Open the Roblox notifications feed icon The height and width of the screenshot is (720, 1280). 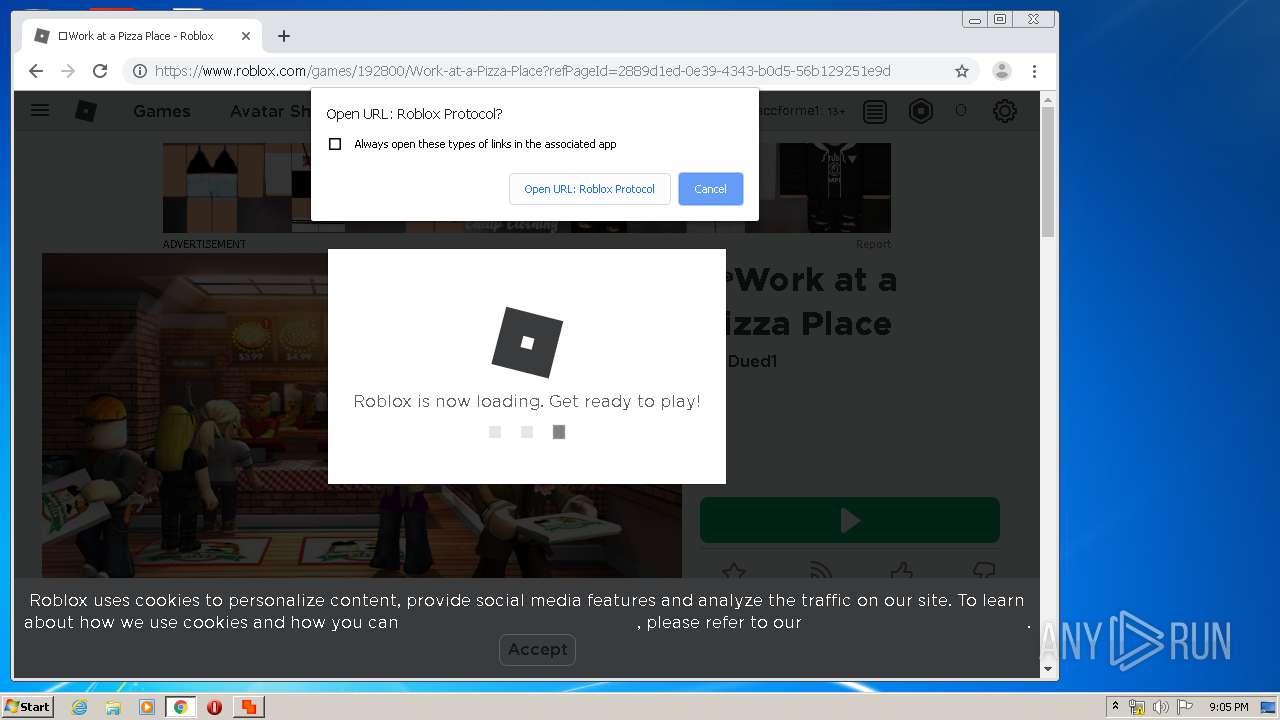pyautogui.click(x=875, y=111)
